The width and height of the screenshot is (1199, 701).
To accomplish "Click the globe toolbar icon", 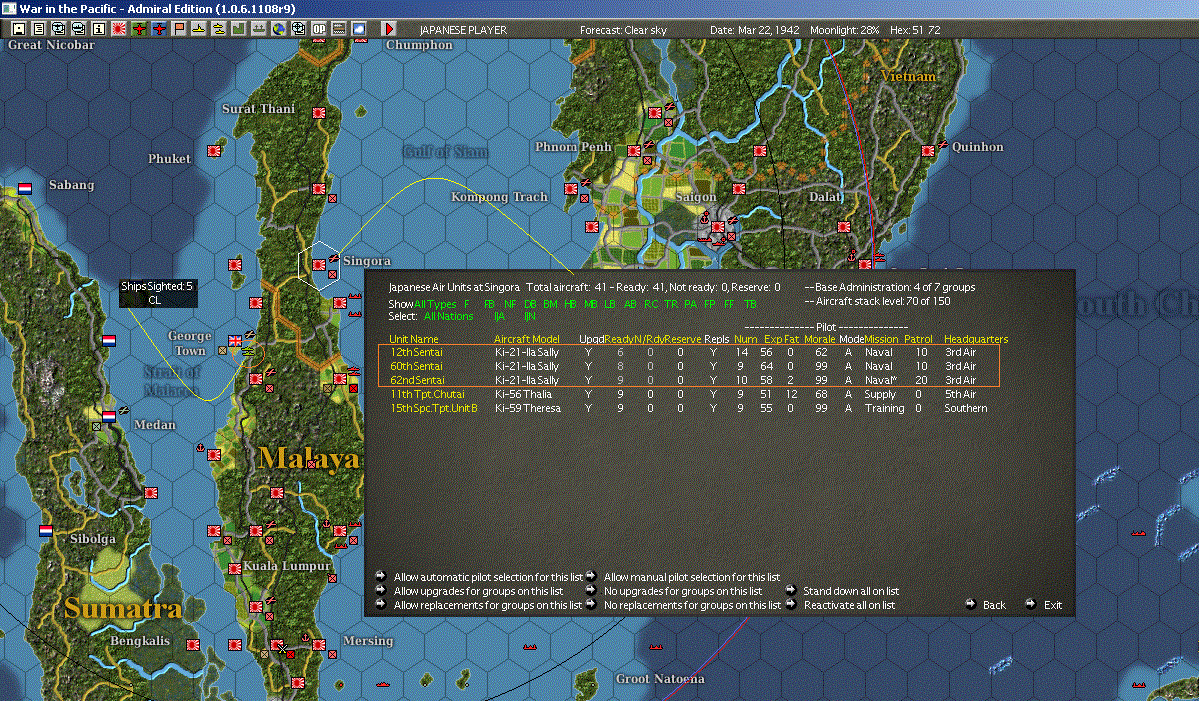I will click(x=279, y=29).
